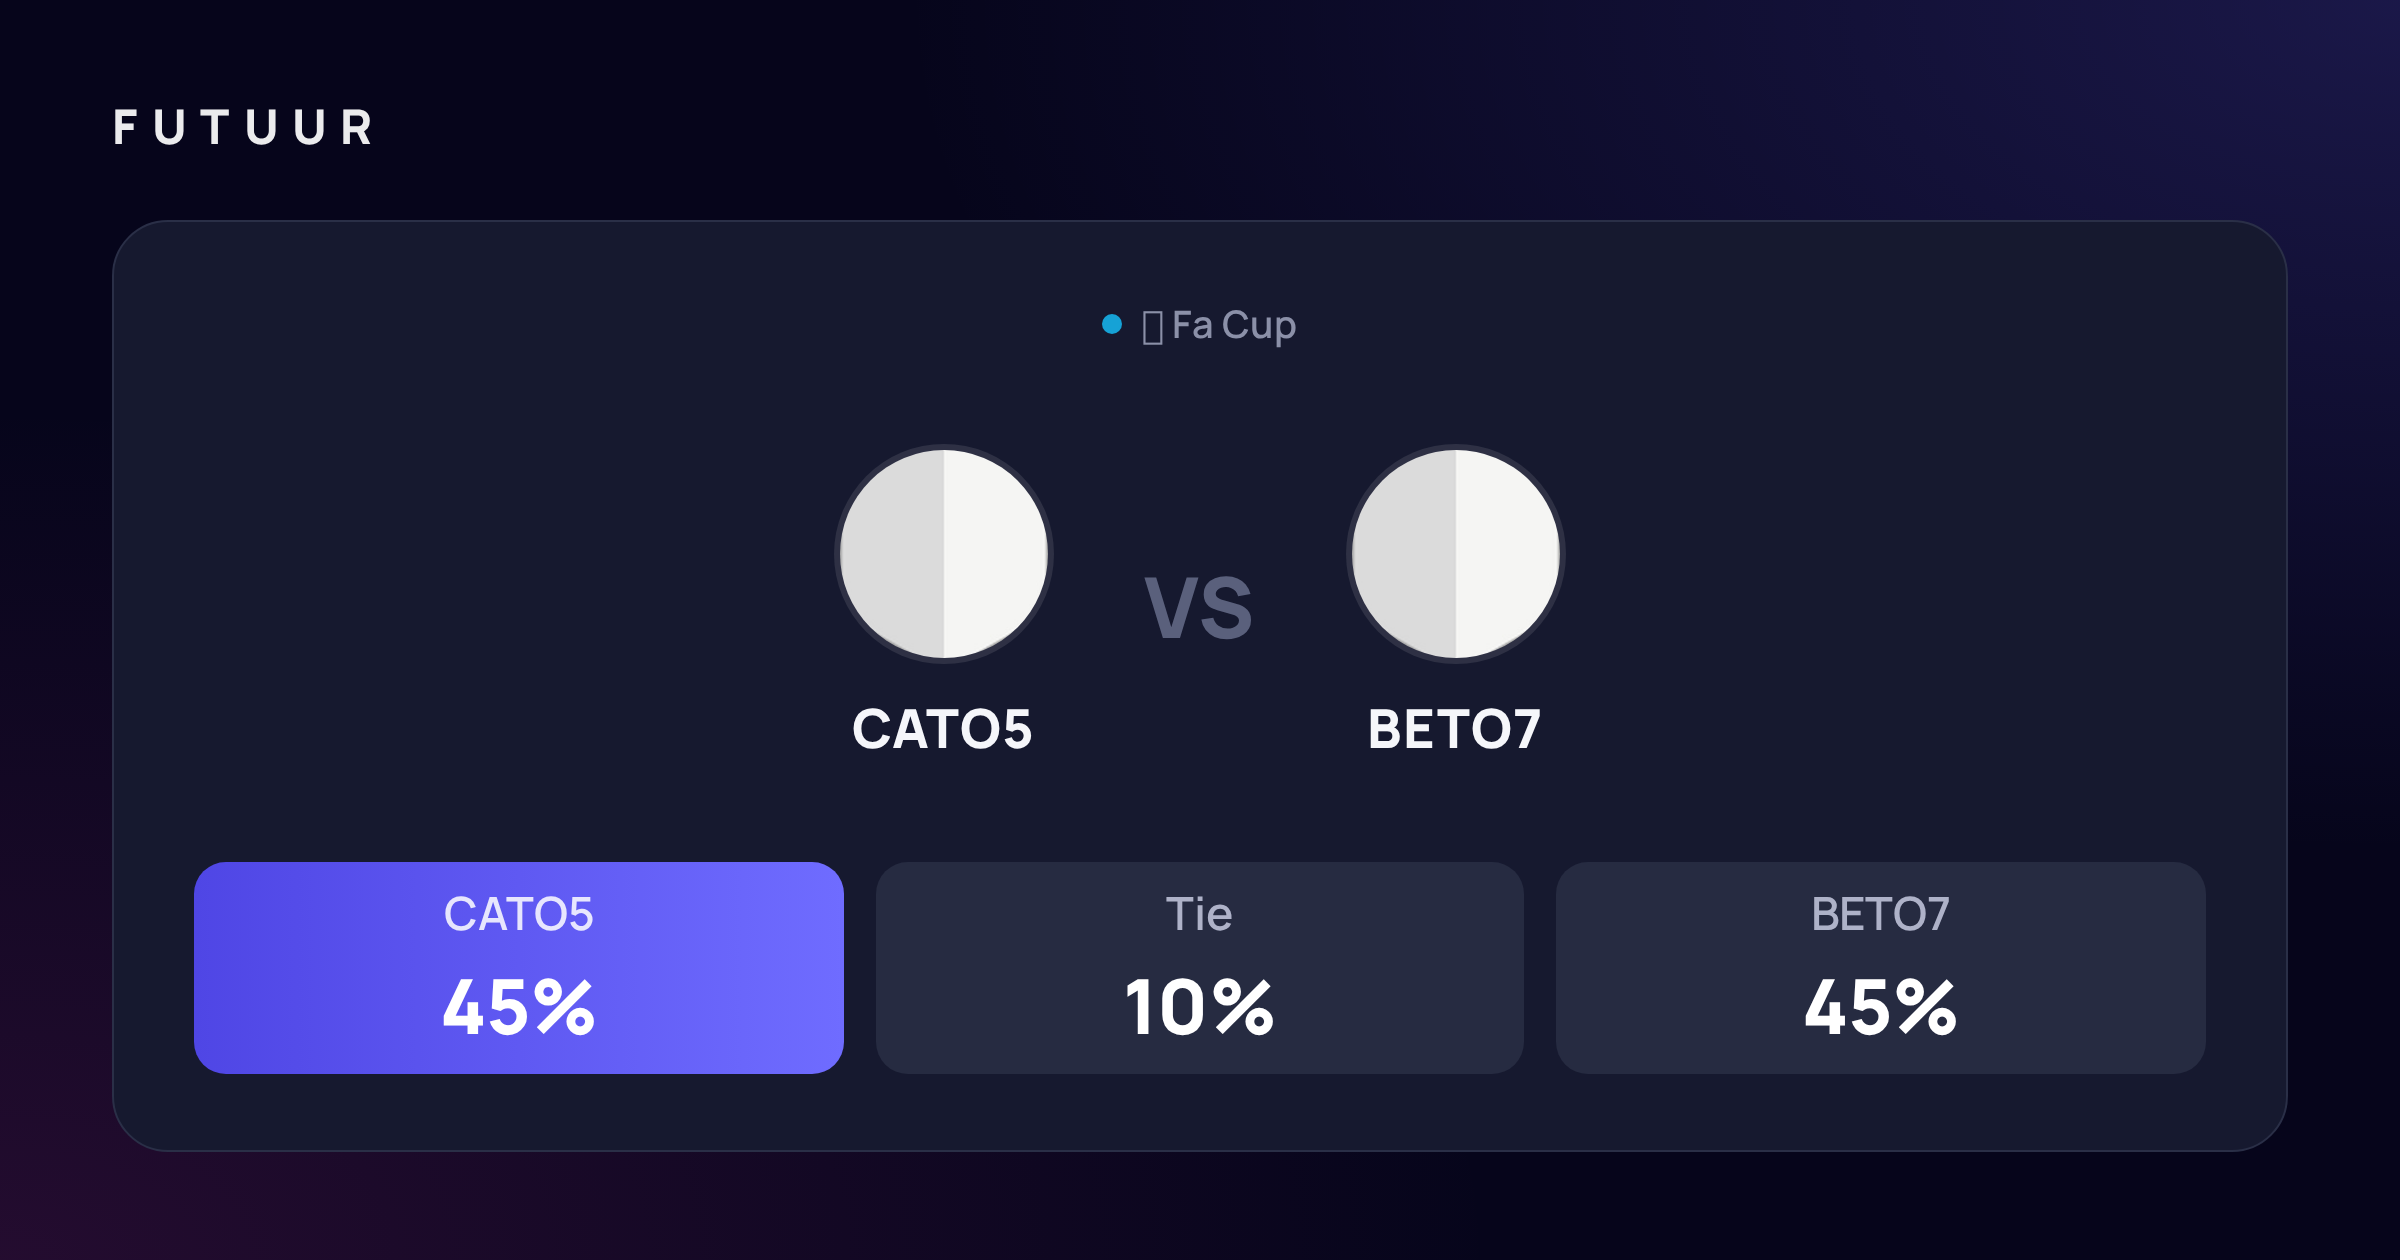Click the placeholder glyph before Fa Cup

[x=1152, y=327]
